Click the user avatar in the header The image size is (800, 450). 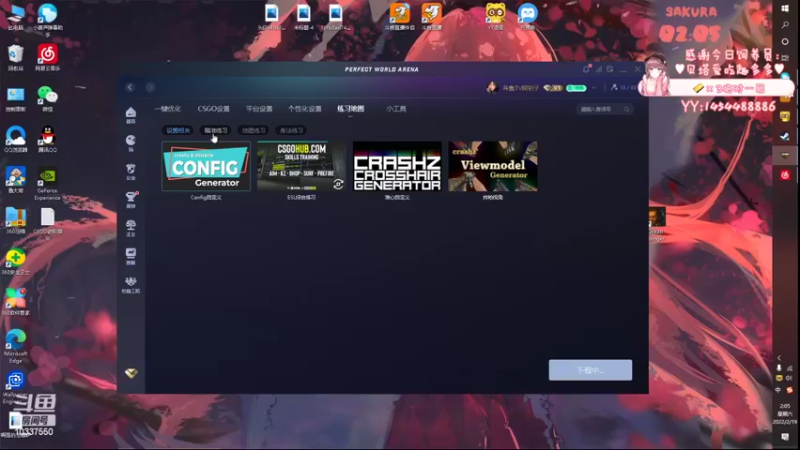[492, 88]
